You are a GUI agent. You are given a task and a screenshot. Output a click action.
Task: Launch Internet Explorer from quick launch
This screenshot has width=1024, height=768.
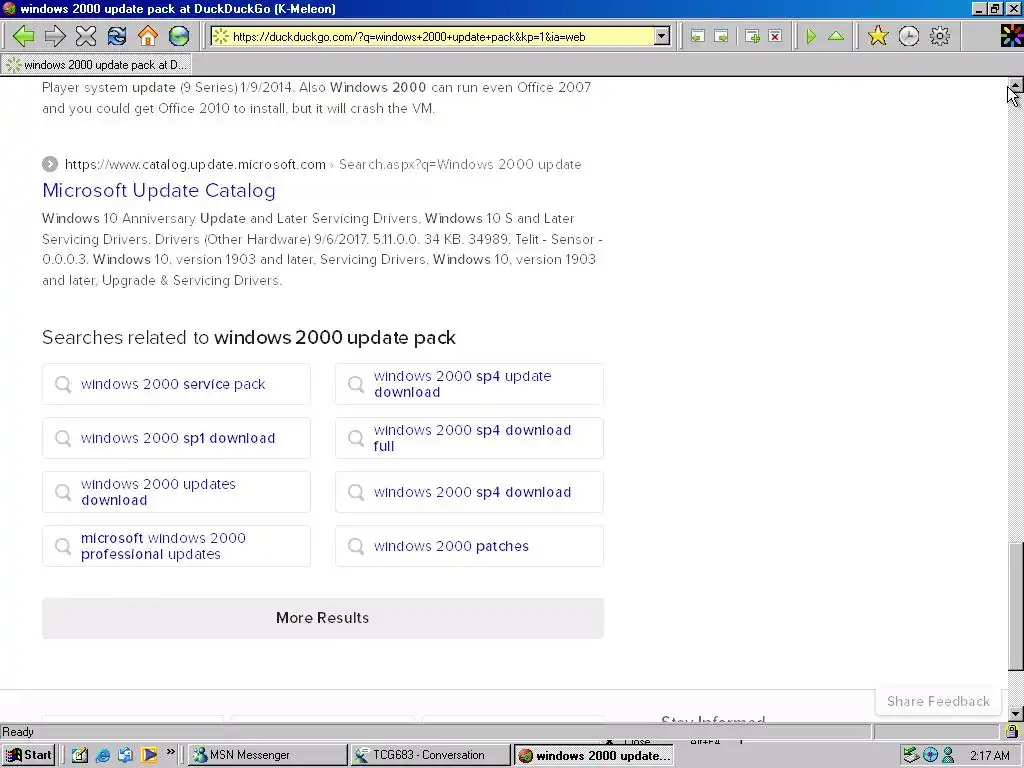point(103,755)
